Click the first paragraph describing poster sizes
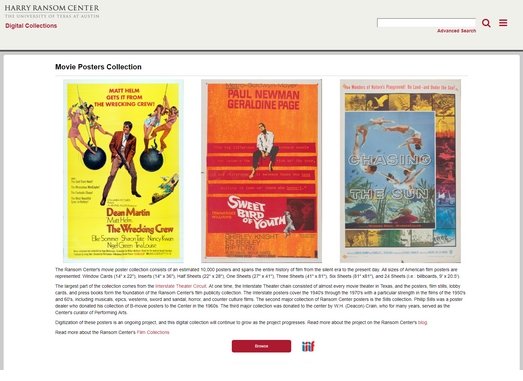 pyautogui.click(x=258, y=273)
